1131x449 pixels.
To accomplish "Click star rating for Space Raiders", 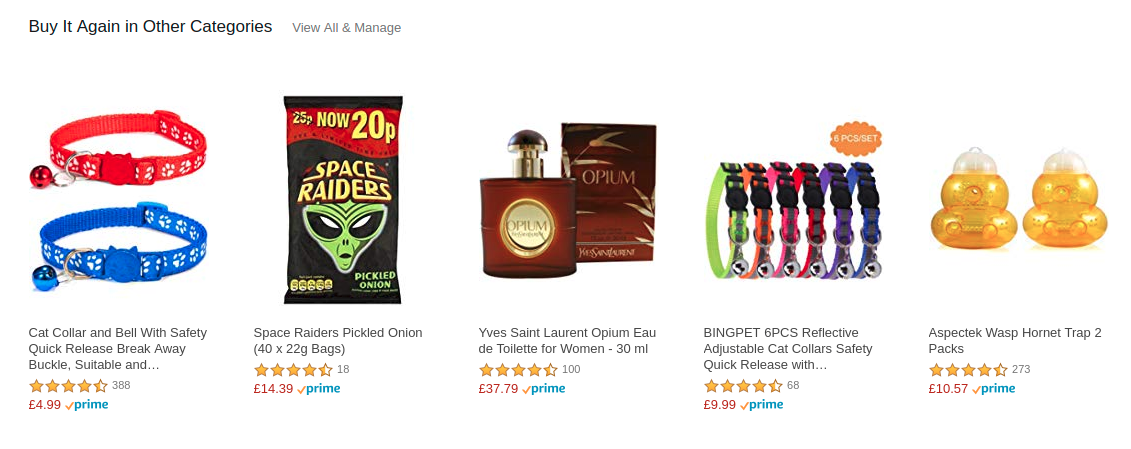I will pos(294,370).
